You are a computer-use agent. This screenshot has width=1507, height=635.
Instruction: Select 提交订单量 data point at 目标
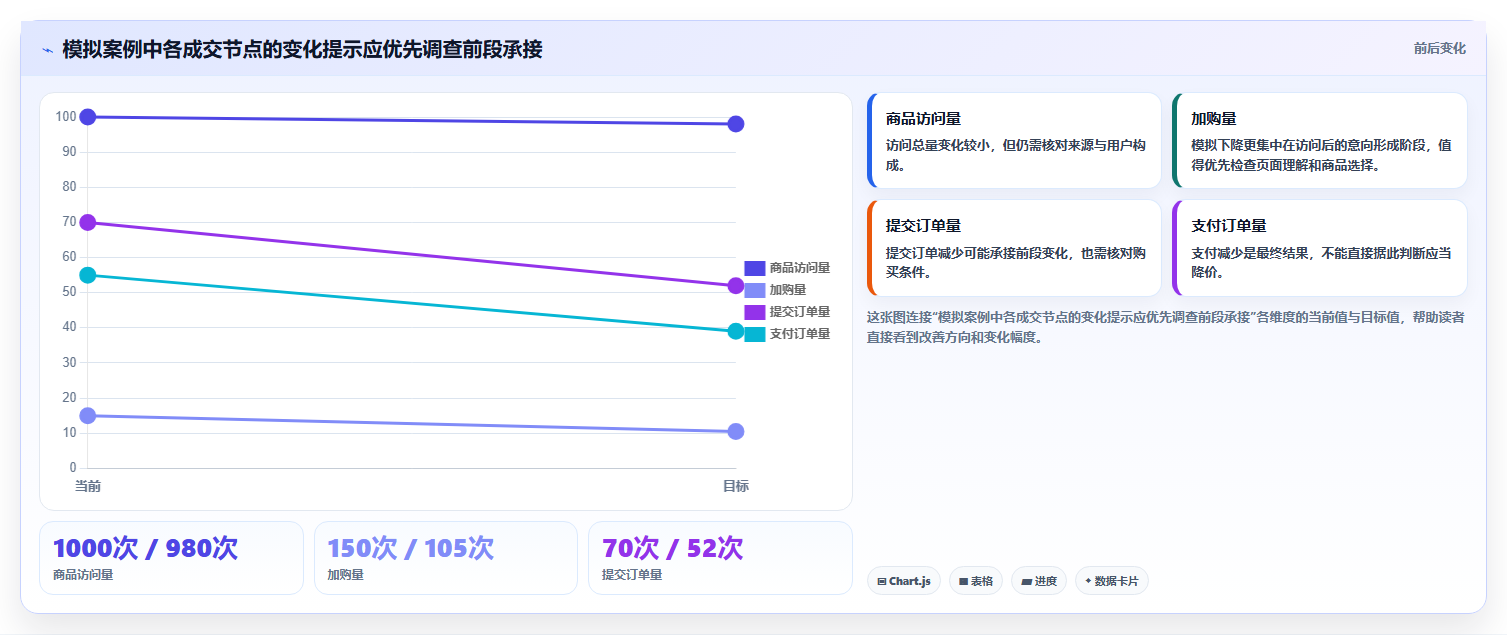pos(736,286)
